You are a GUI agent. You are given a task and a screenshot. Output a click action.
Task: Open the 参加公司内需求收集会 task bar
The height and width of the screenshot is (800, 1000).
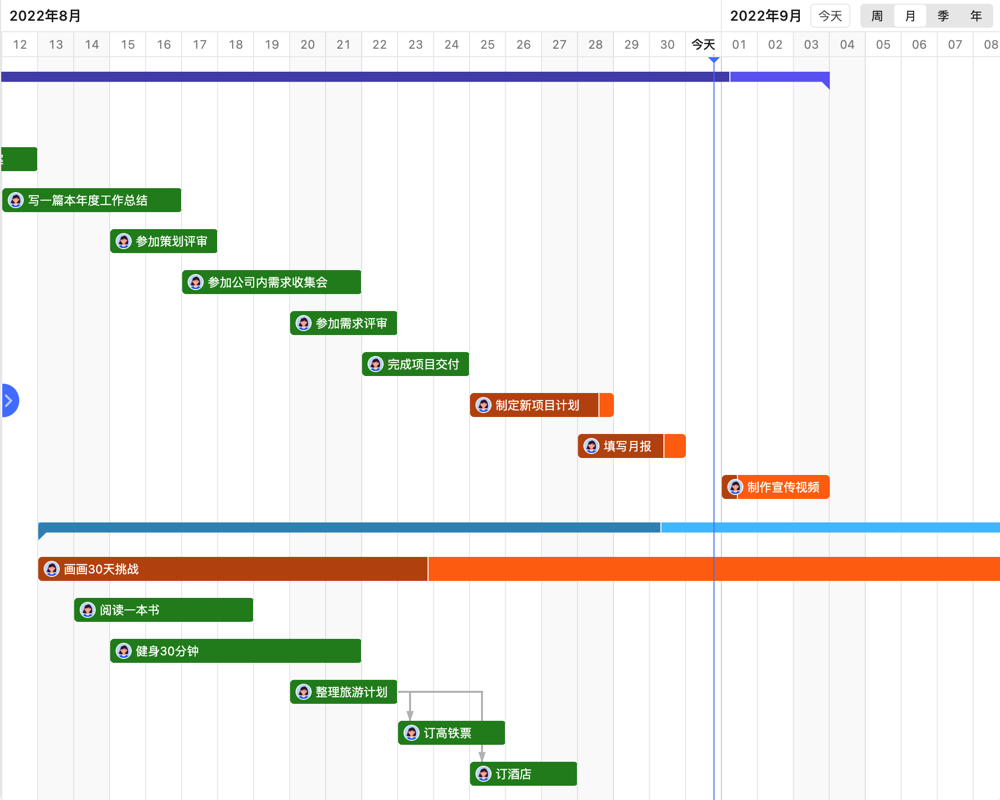[280, 282]
